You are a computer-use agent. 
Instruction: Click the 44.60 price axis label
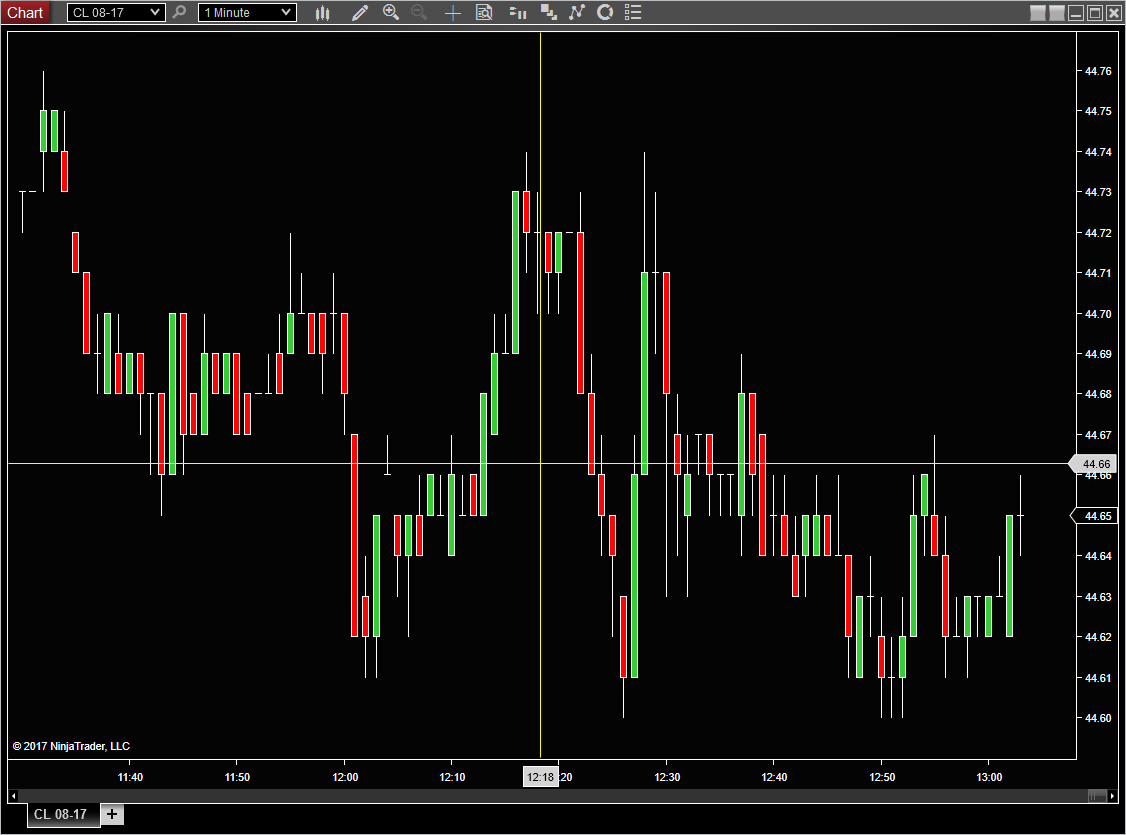click(x=1098, y=718)
